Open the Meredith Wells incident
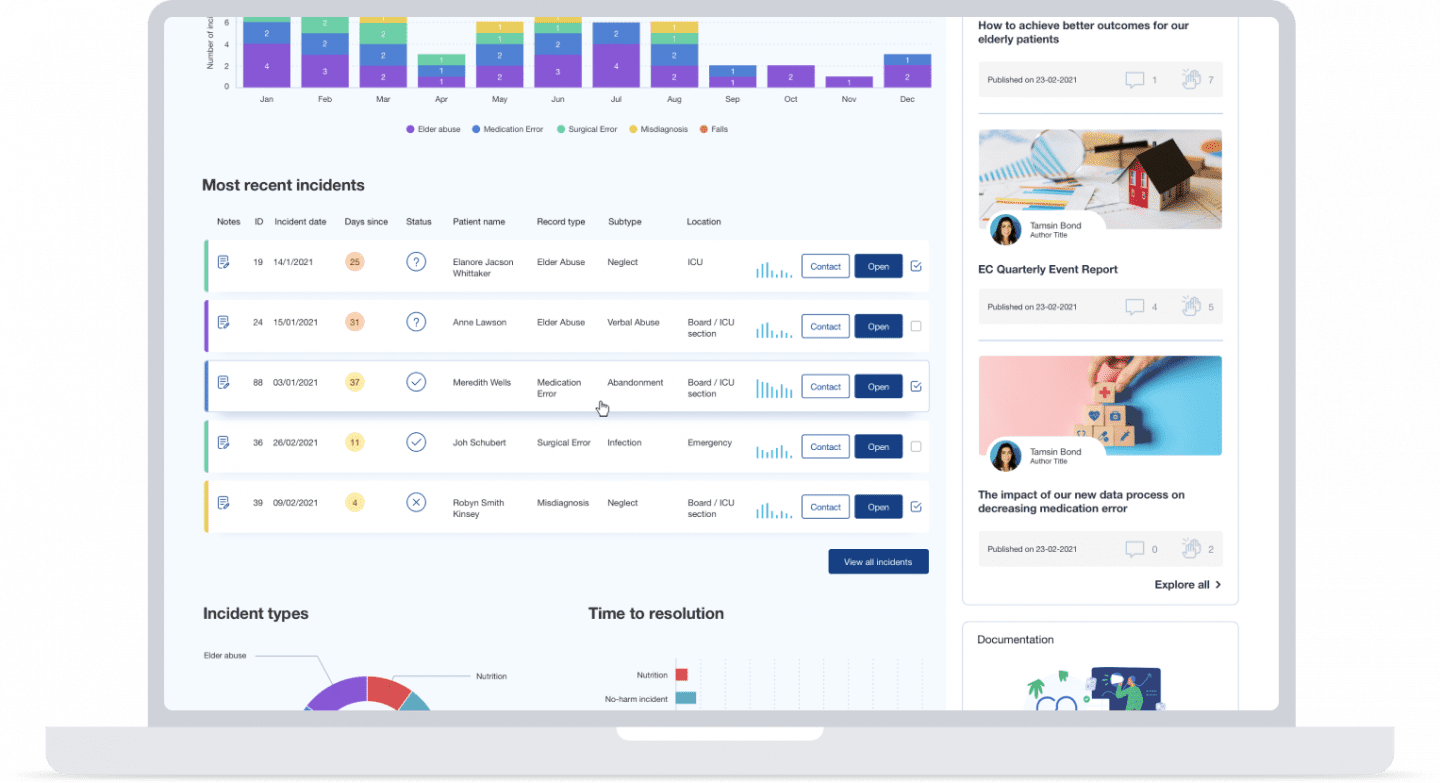1440x783 pixels. [878, 386]
